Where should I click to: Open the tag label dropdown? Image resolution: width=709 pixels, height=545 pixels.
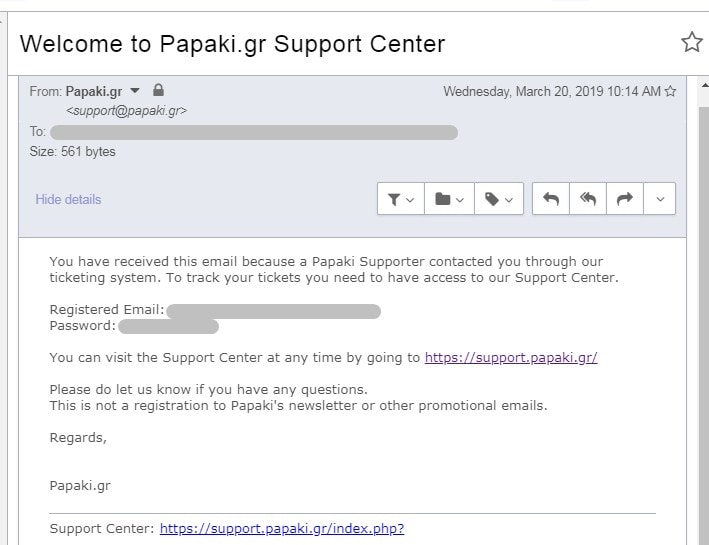(499, 199)
